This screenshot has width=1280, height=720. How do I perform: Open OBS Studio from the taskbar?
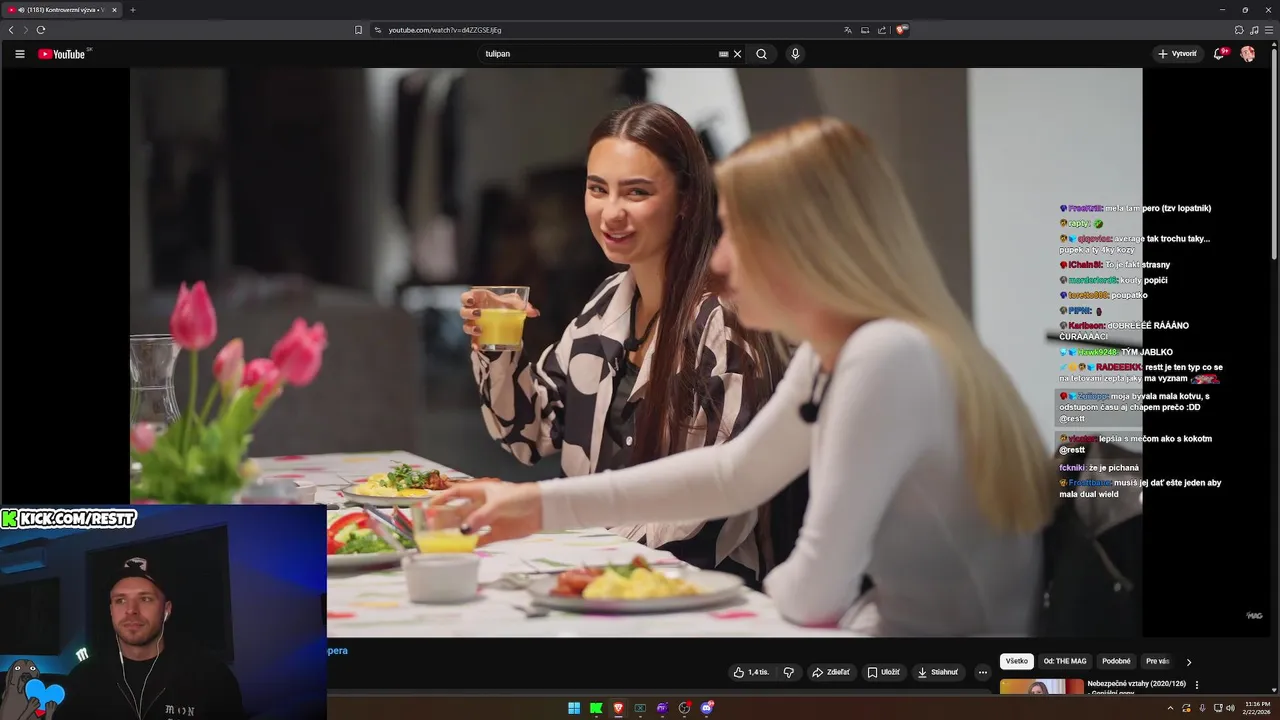pyautogui.click(x=684, y=708)
